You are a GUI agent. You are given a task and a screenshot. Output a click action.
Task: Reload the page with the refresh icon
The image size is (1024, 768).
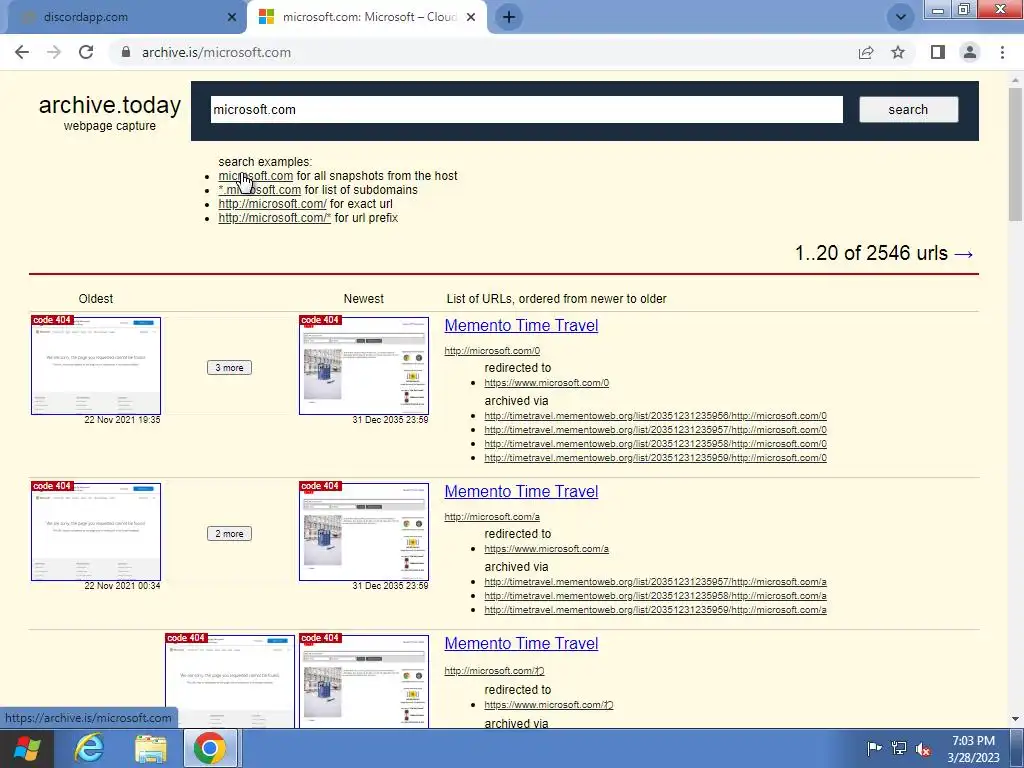point(86,52)
